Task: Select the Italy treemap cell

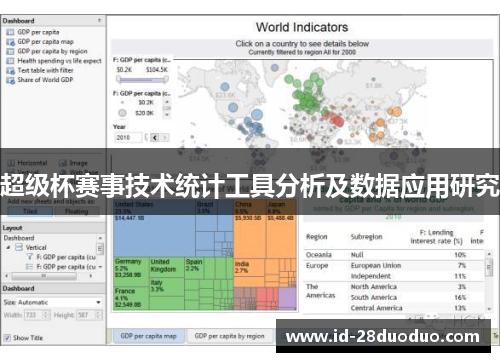Action: 167,287
